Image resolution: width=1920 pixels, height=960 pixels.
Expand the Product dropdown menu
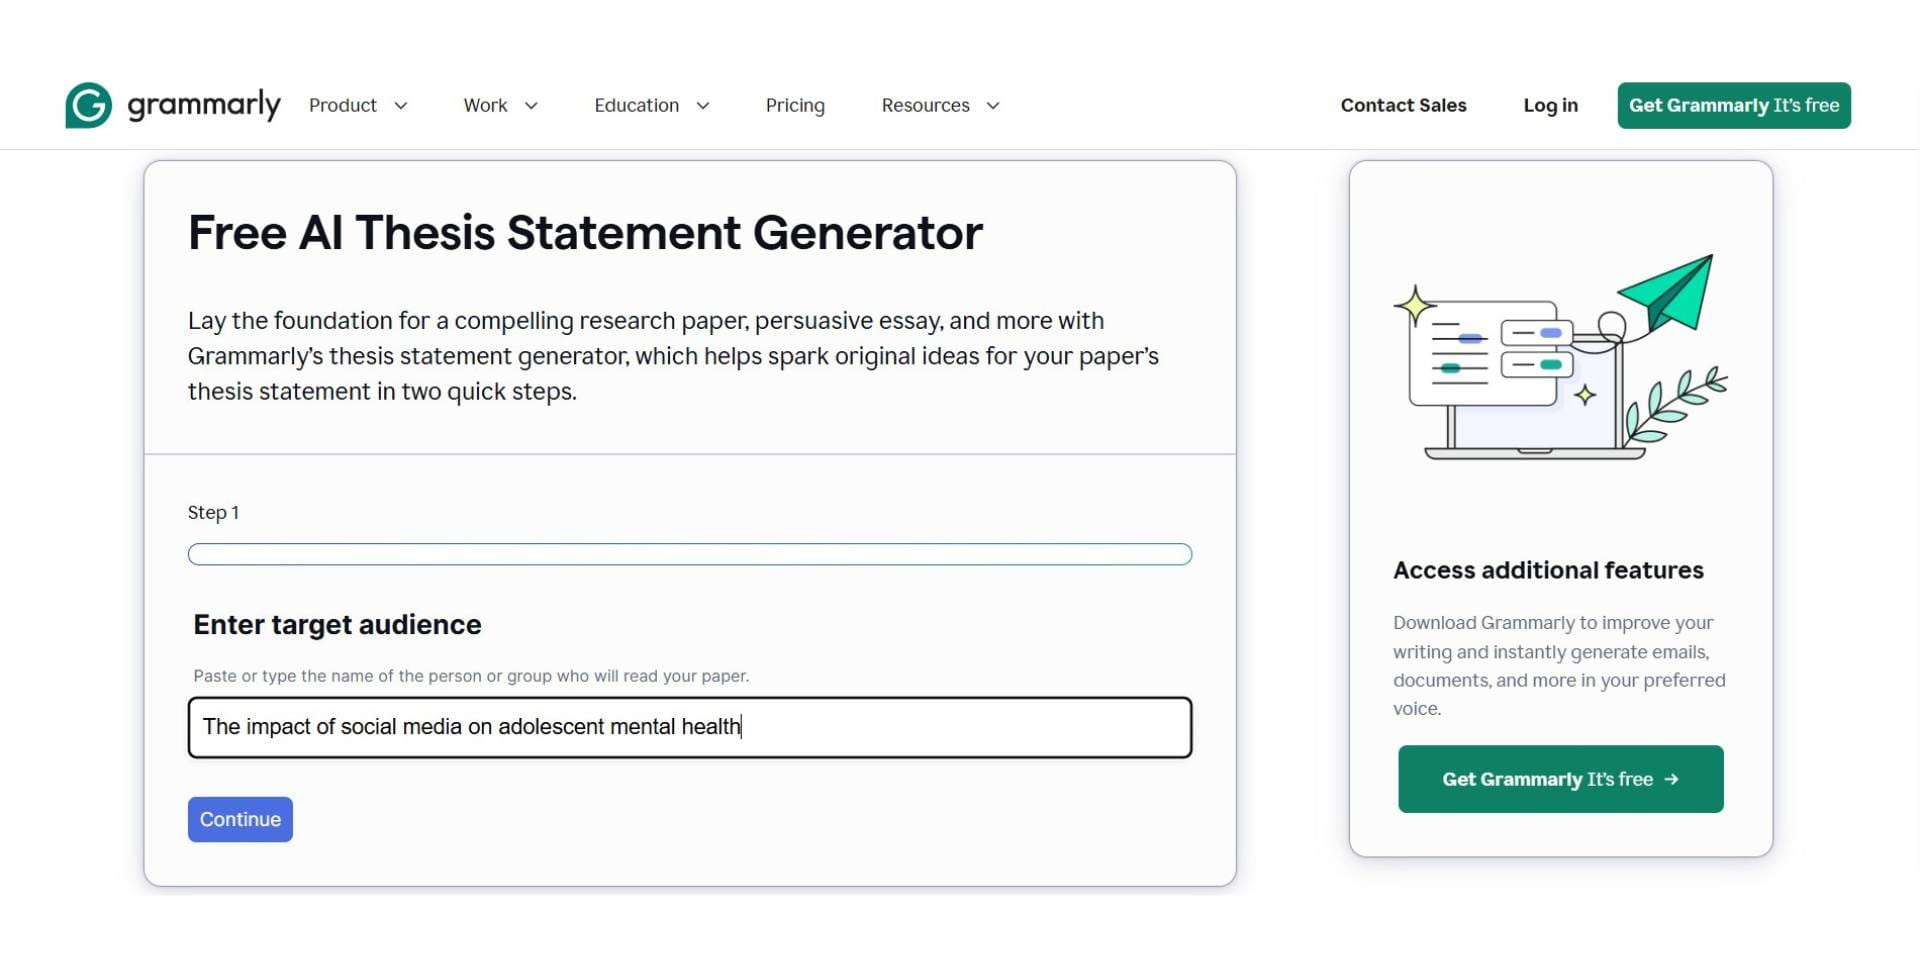[357, 105]
